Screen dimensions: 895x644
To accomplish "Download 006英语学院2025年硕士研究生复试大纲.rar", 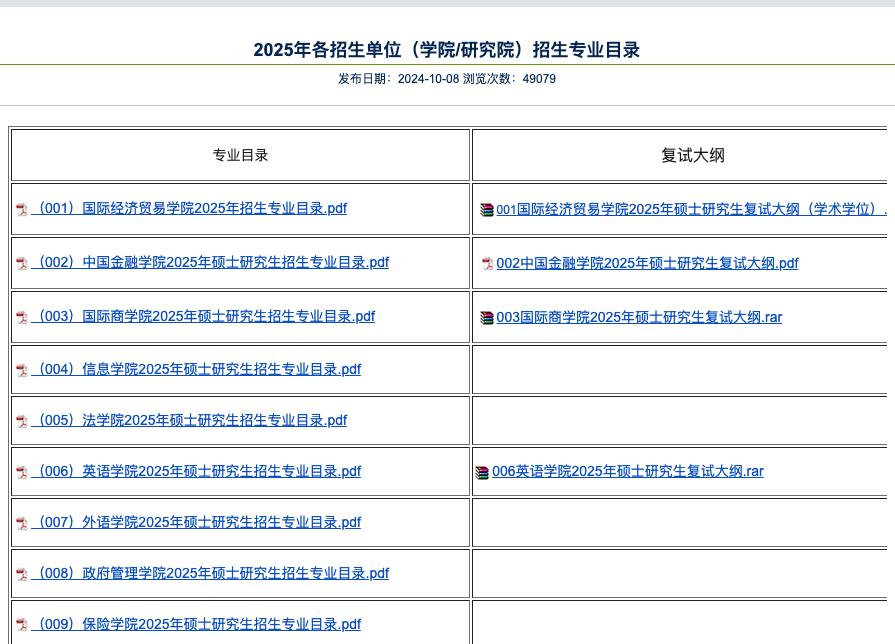I will [x=628, y=471].
